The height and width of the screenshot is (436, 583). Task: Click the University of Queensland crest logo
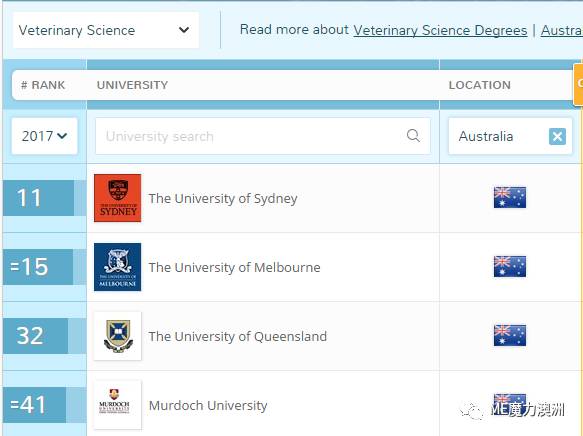(x=117, y=336)
